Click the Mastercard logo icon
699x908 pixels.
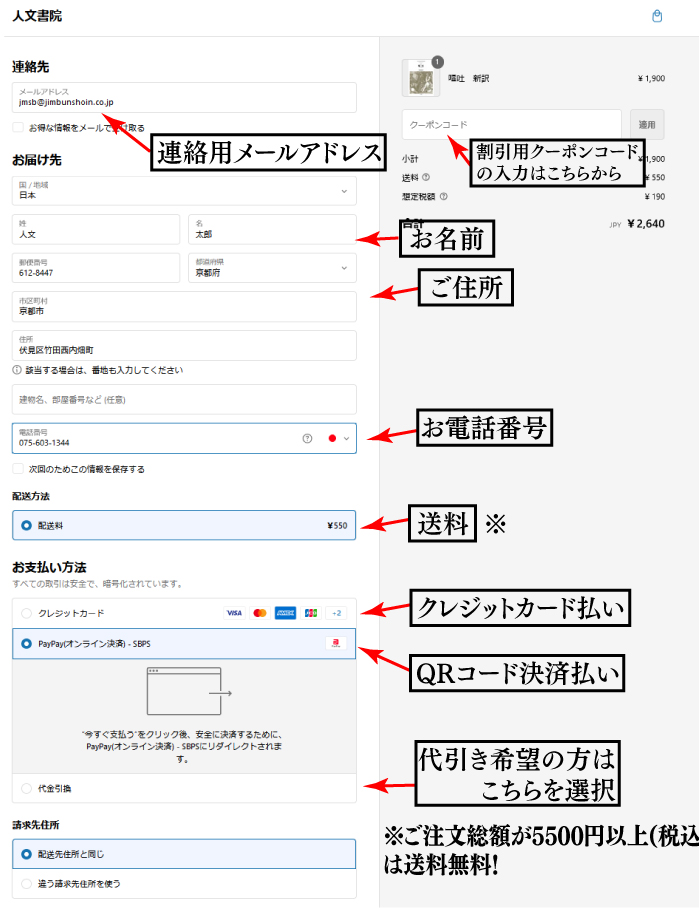(x=260, y=613)
